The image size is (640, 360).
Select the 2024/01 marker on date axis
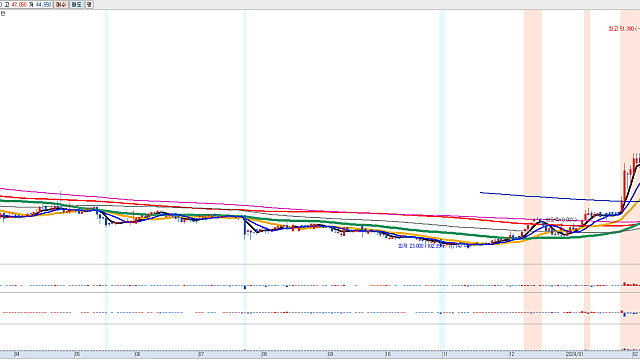click(x=573, y=354)
